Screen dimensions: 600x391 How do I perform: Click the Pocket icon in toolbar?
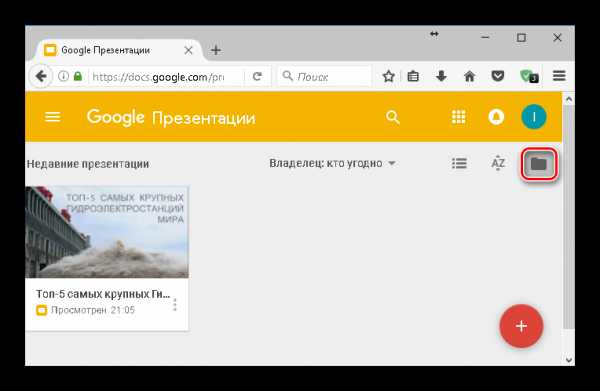point(497,76)
